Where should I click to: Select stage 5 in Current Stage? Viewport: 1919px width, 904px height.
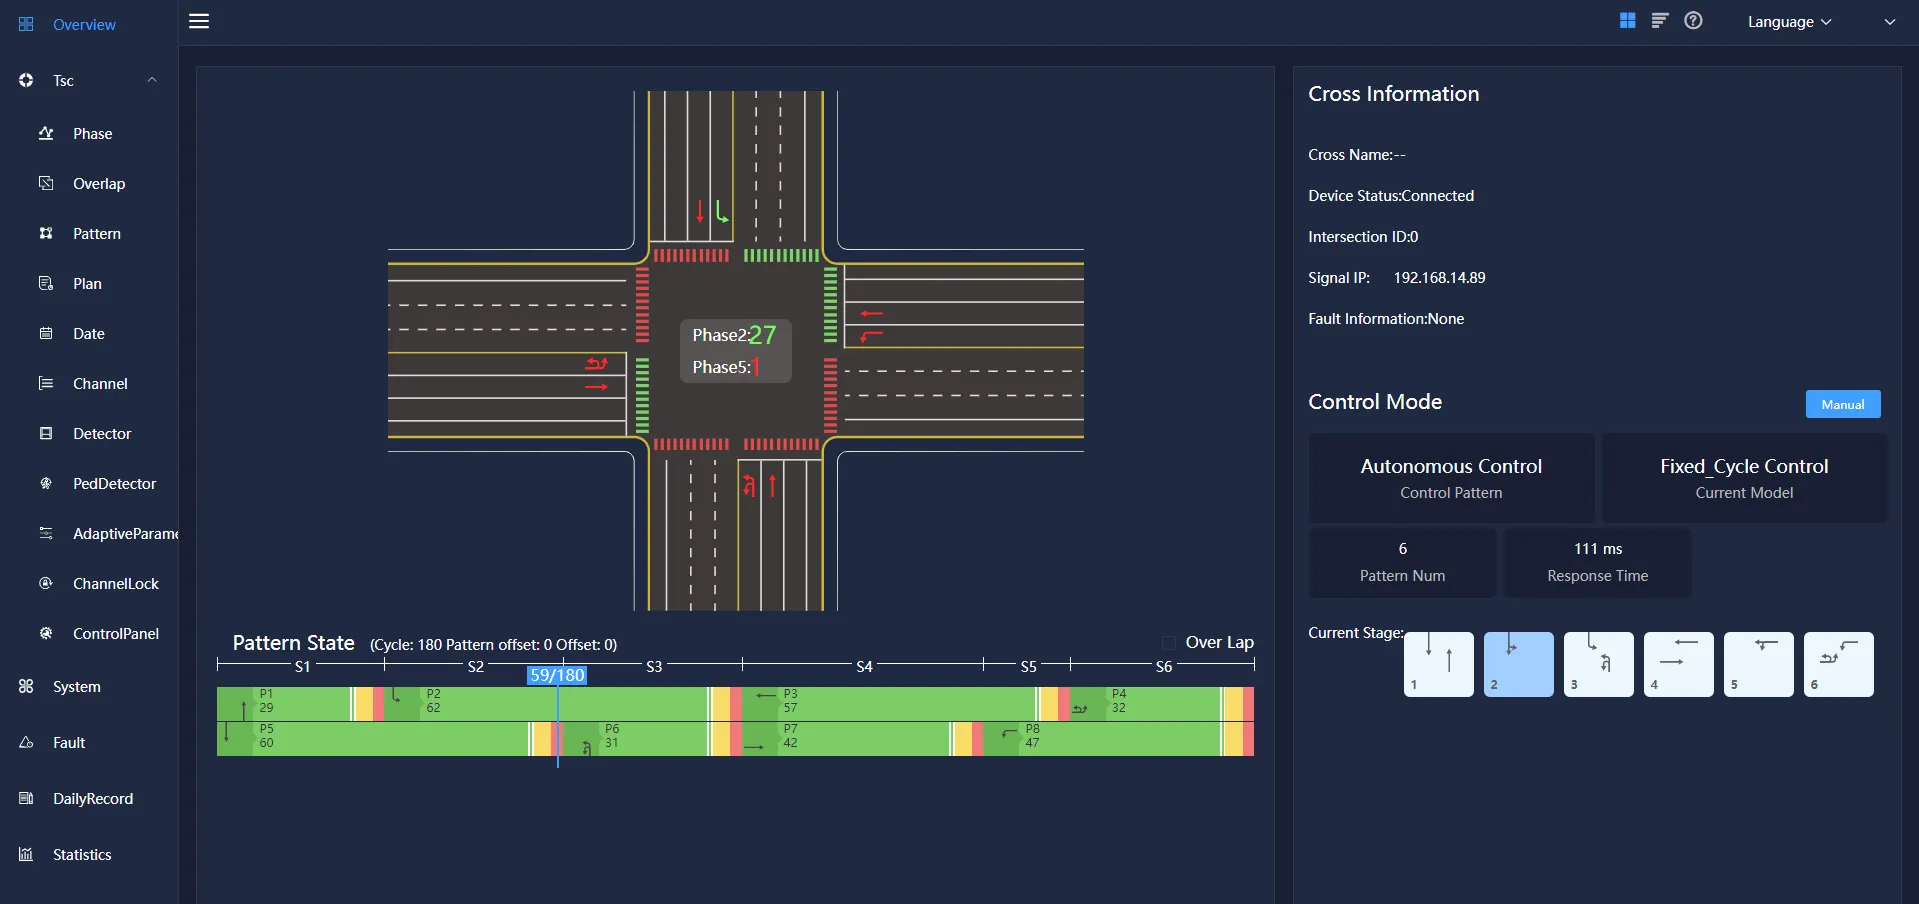click(1758, 664)
